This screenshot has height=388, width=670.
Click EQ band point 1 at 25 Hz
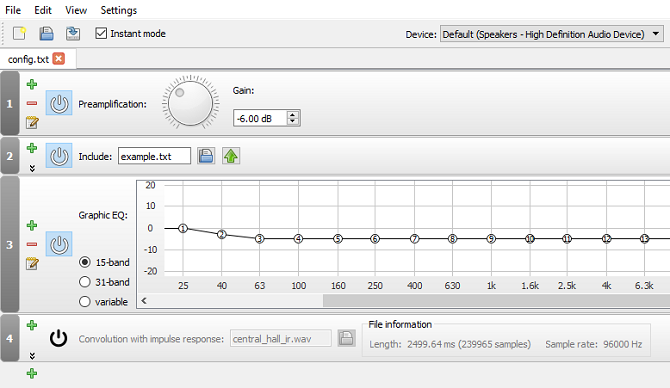pos(183,228)
